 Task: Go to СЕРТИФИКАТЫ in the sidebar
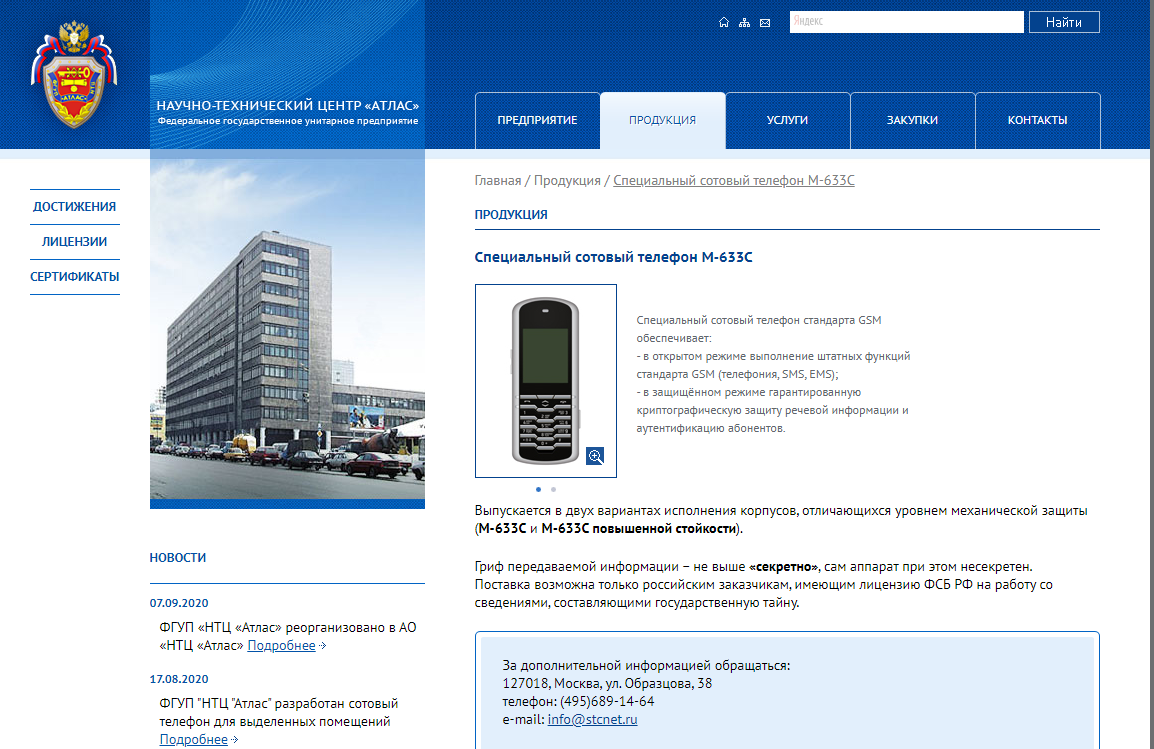tap(74, 277)
